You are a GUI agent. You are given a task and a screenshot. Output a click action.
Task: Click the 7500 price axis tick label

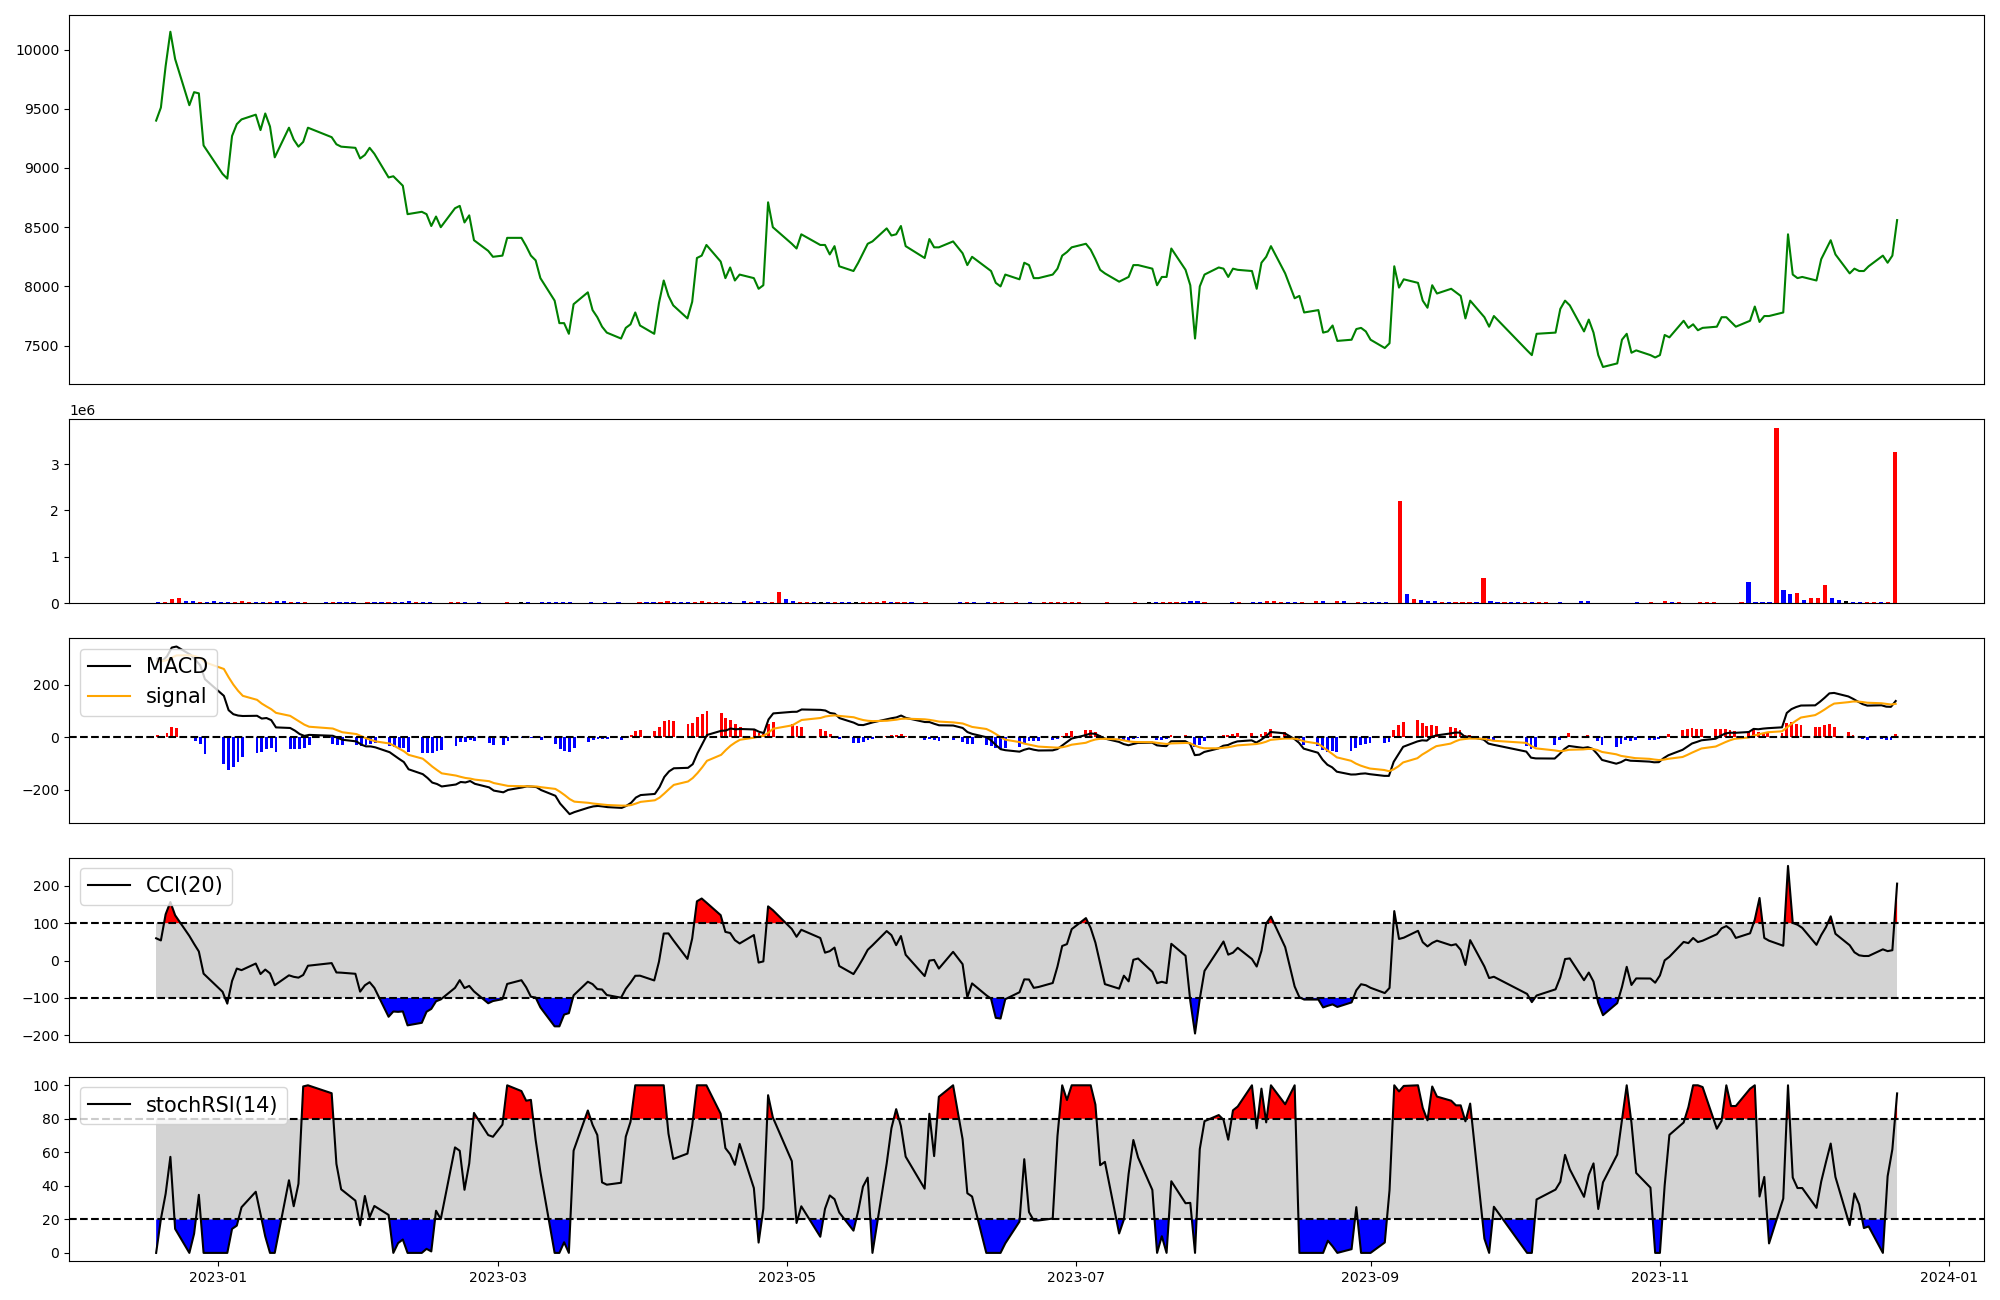(41, 347)
